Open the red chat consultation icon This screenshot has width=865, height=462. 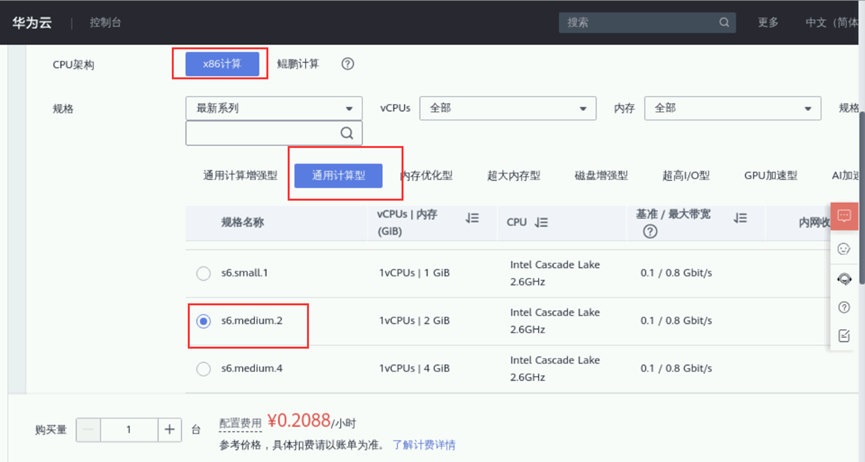point(844,216)
